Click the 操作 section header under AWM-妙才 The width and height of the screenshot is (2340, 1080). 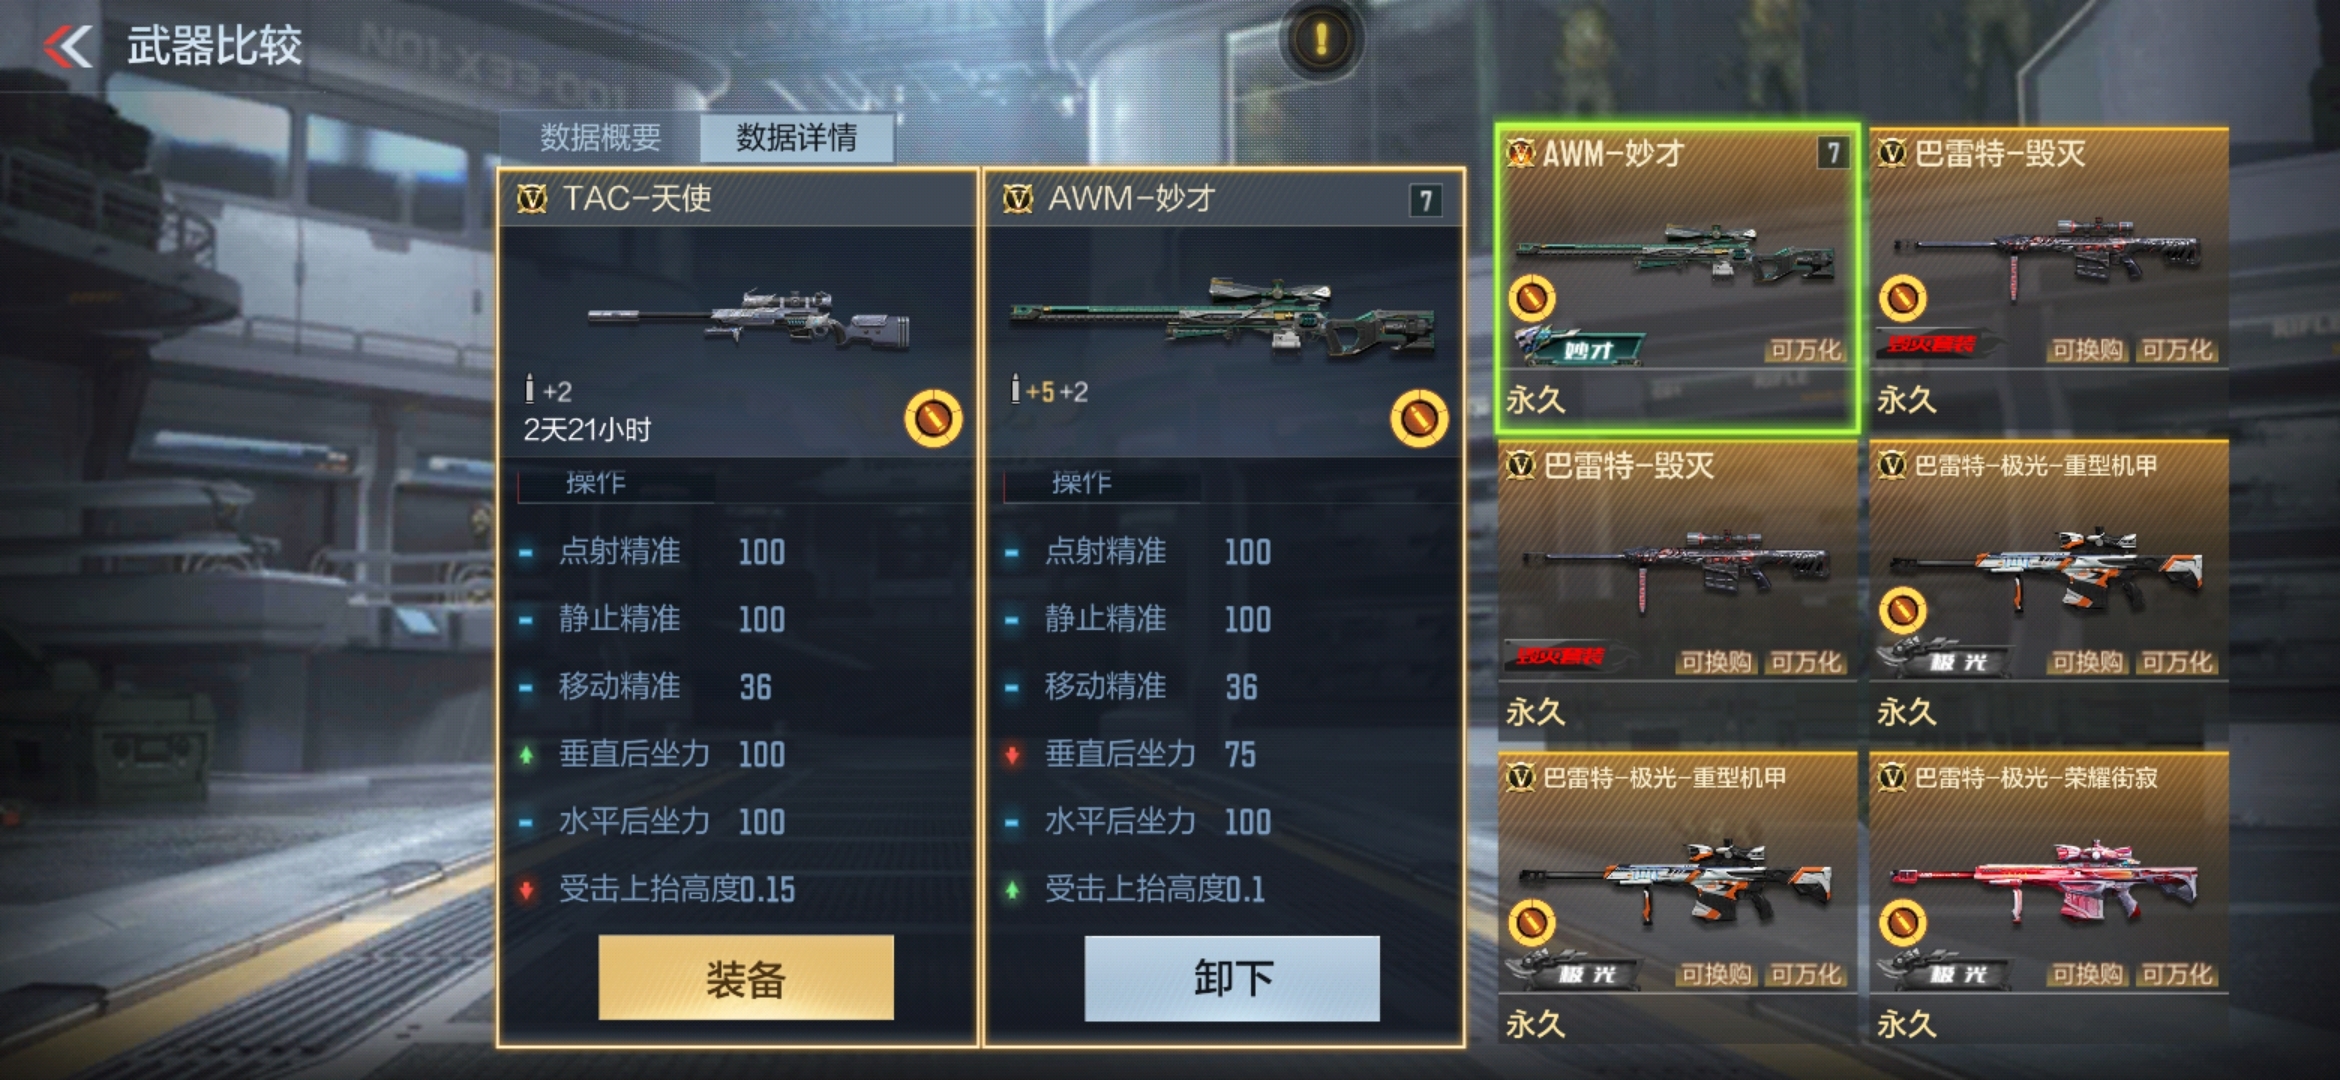(1082, 484)
